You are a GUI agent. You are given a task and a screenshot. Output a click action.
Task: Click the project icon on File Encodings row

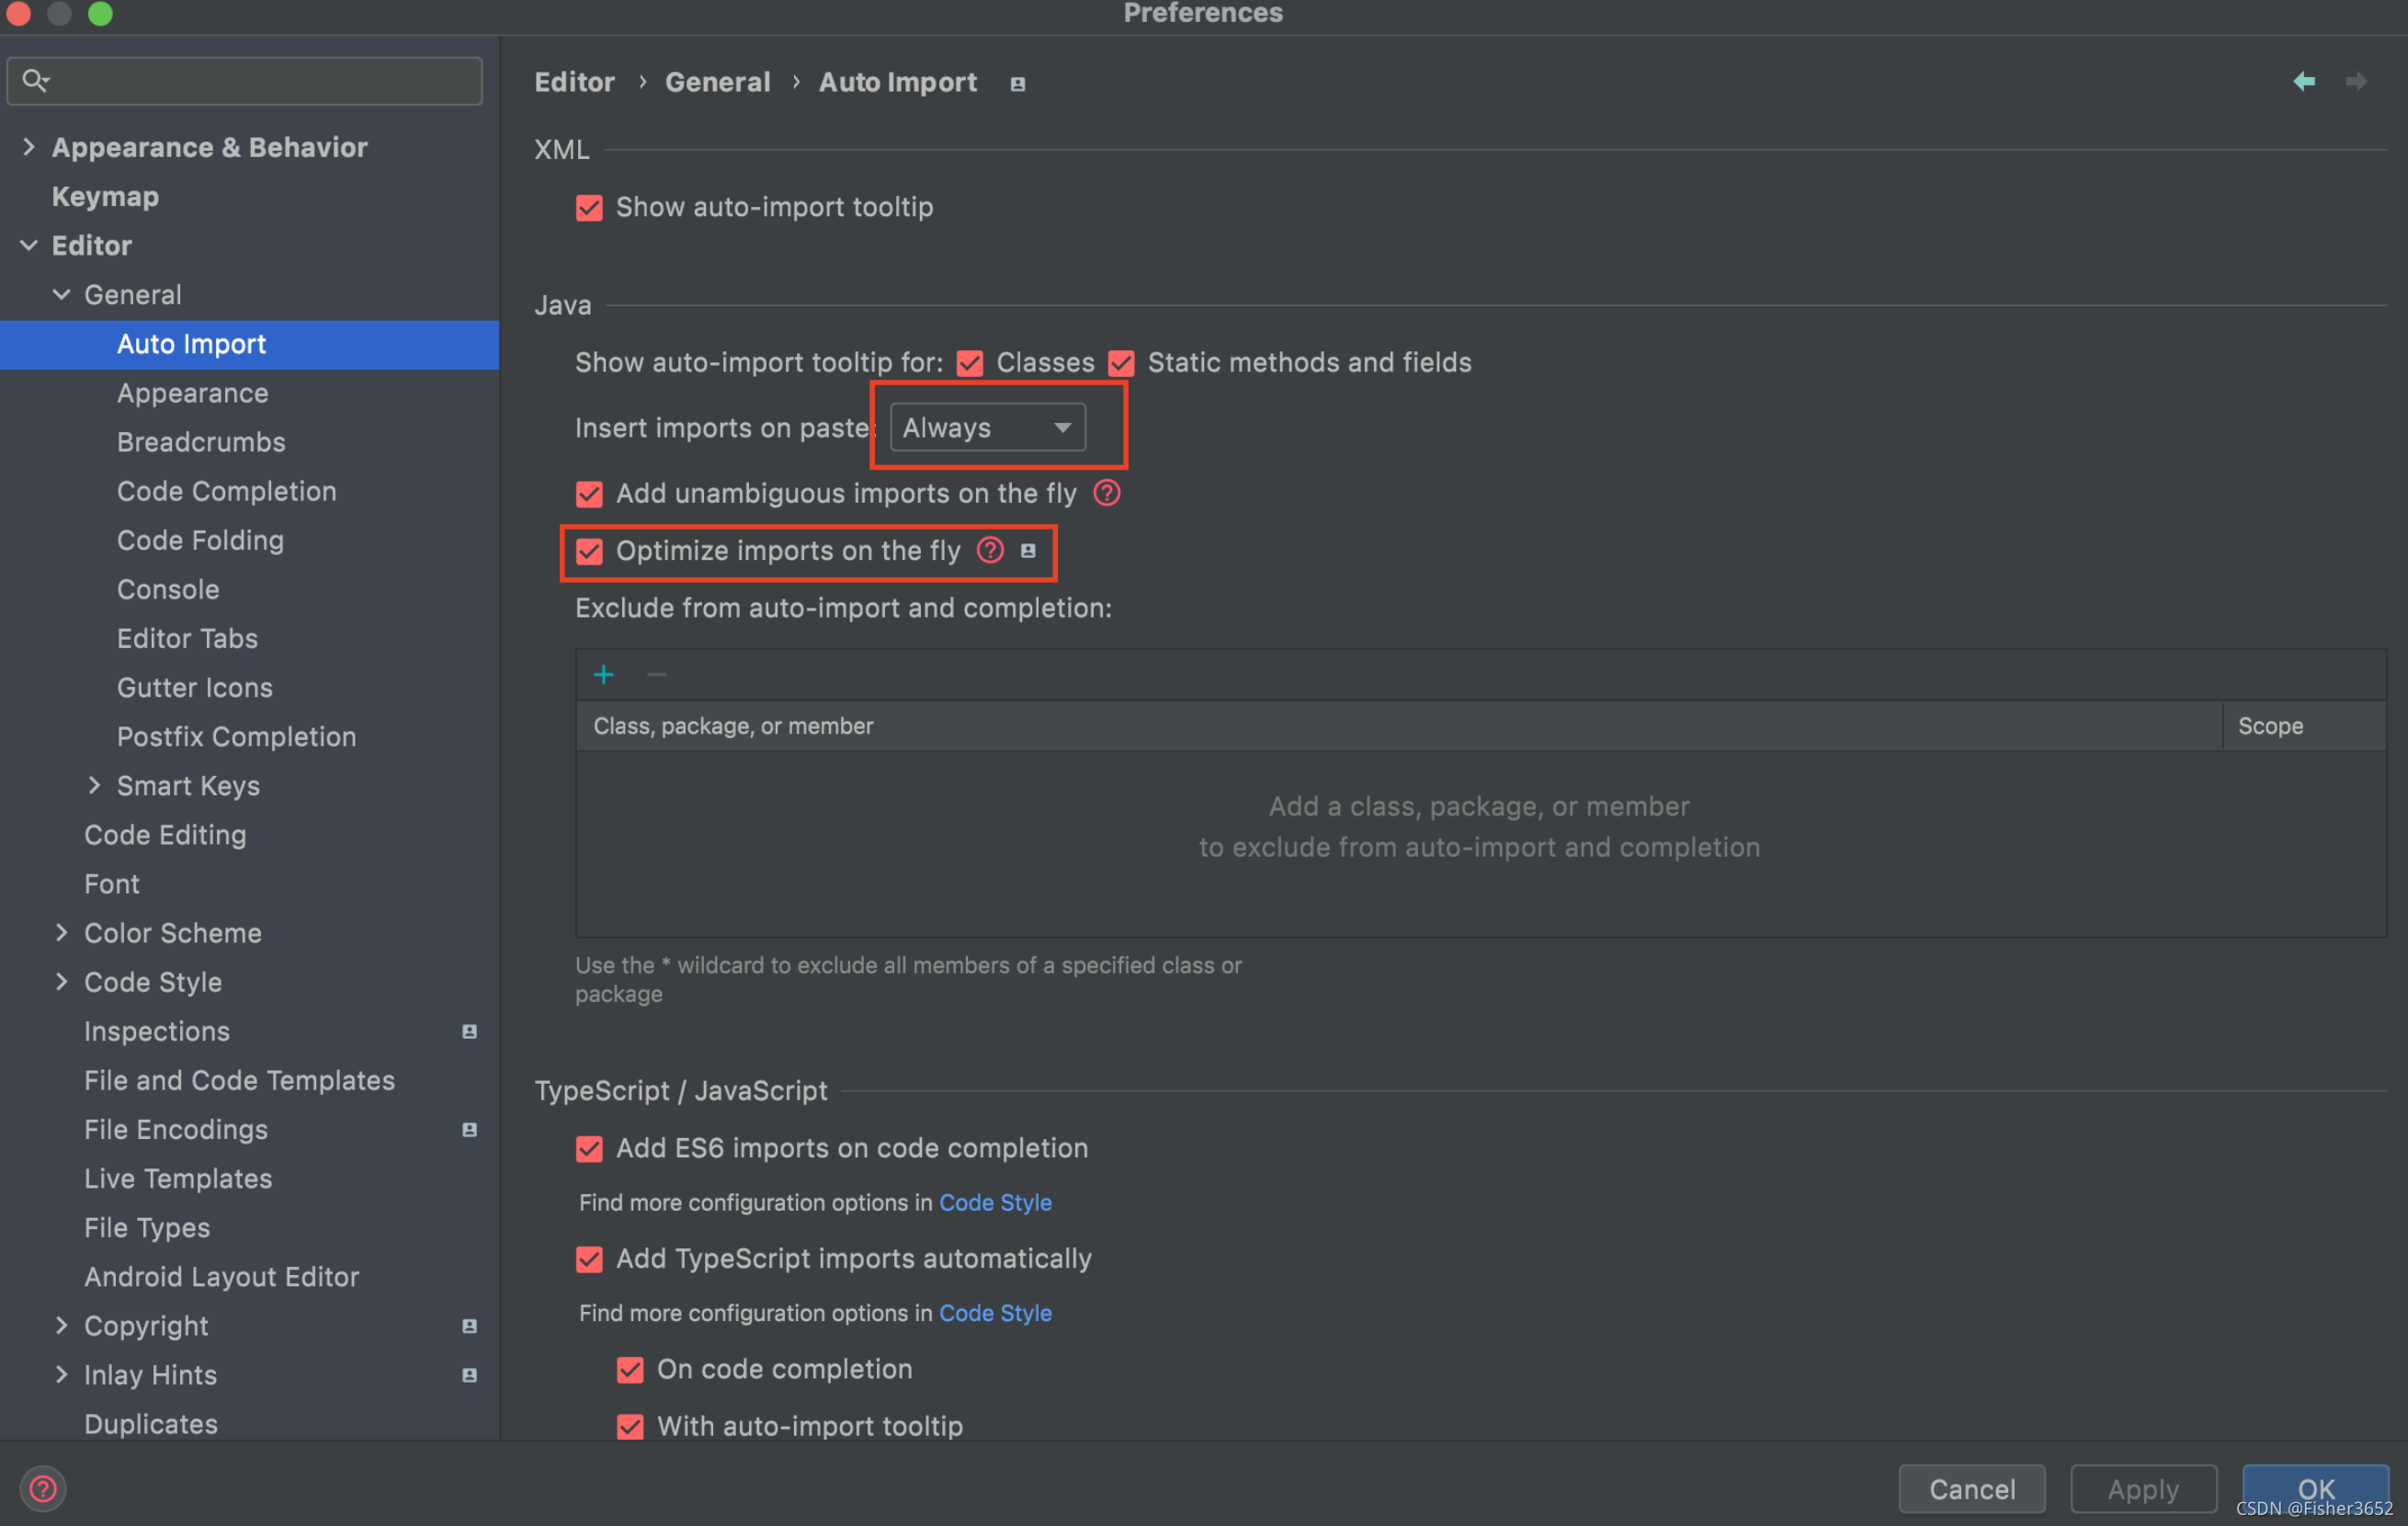tap(469, 1129)
